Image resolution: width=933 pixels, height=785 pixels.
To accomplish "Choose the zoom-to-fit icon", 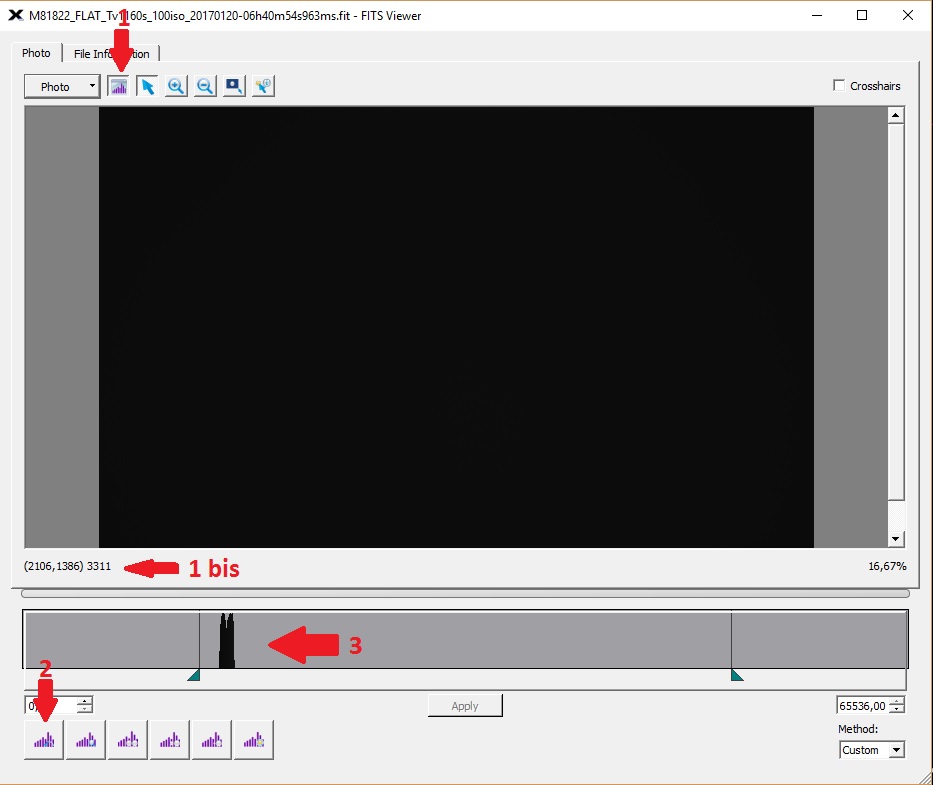I will click(x=234, y=86).
